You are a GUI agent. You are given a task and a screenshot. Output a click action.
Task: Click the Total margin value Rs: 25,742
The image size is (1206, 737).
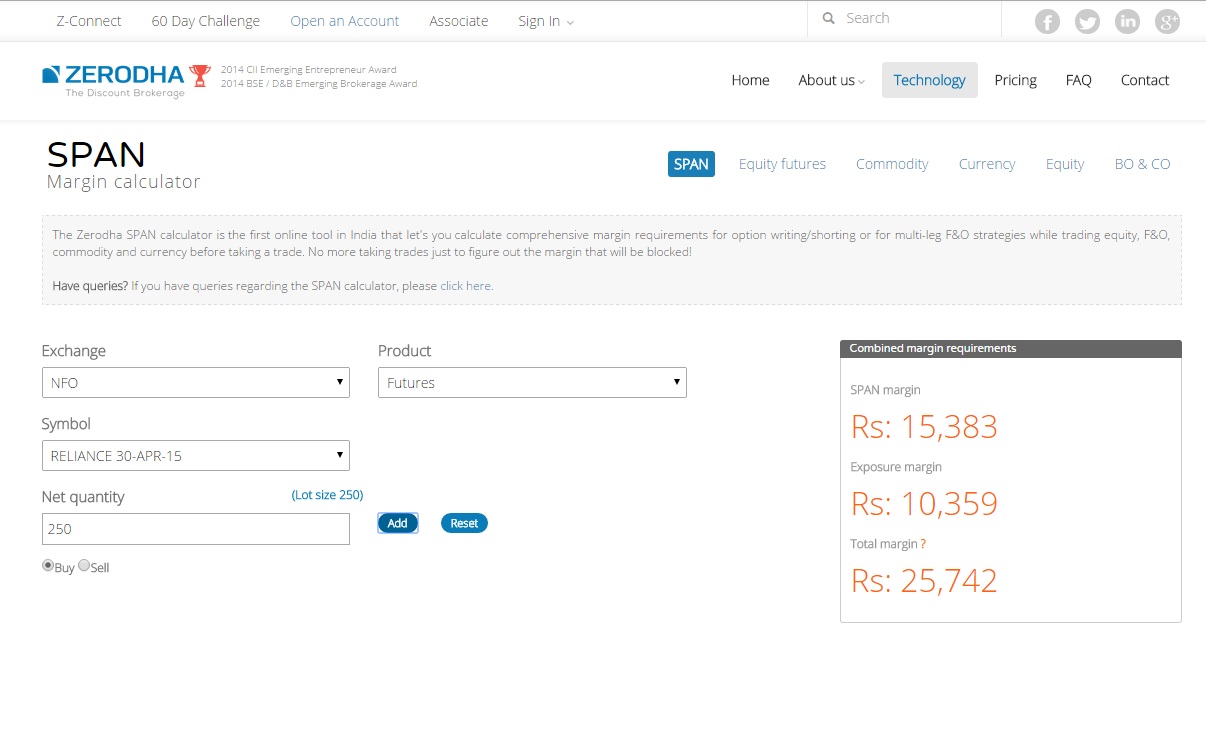point(924,581)
